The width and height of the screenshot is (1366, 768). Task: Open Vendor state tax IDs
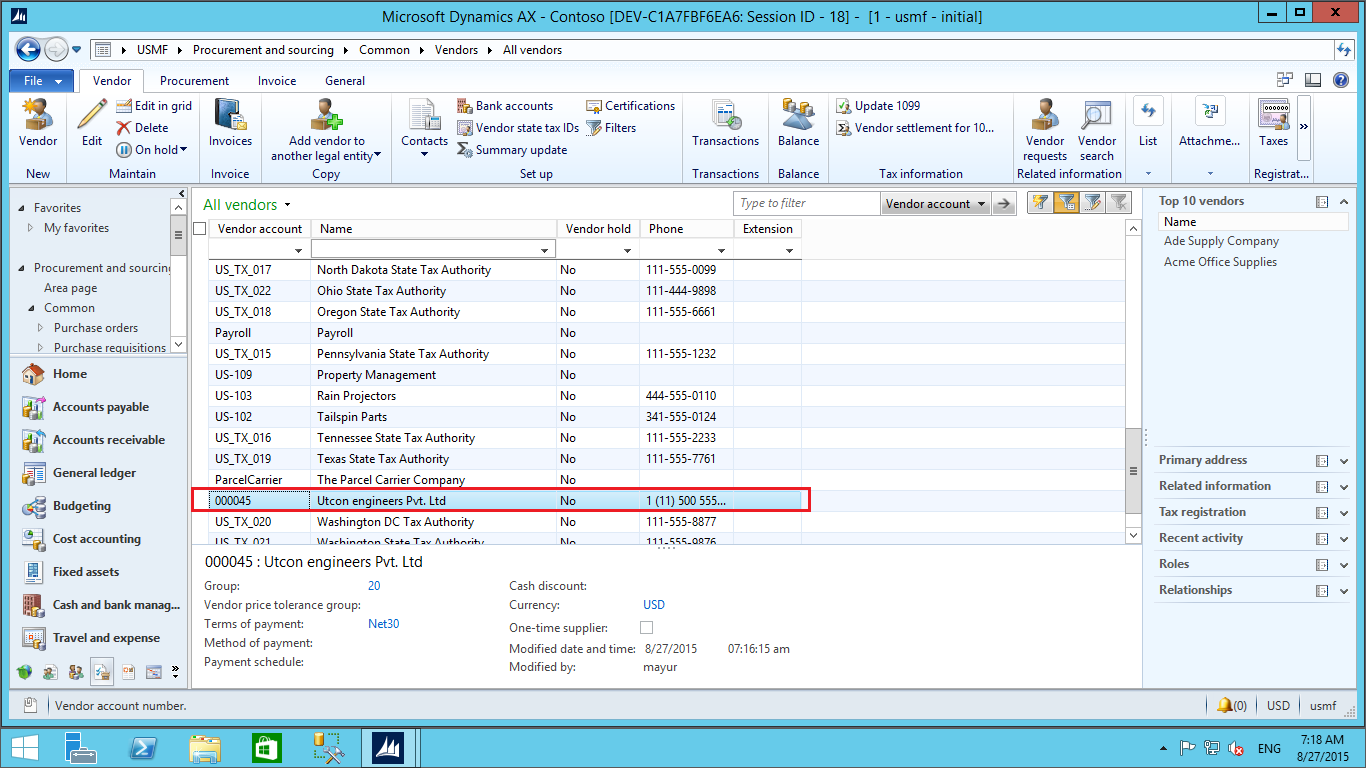click(x=518, y=128)
